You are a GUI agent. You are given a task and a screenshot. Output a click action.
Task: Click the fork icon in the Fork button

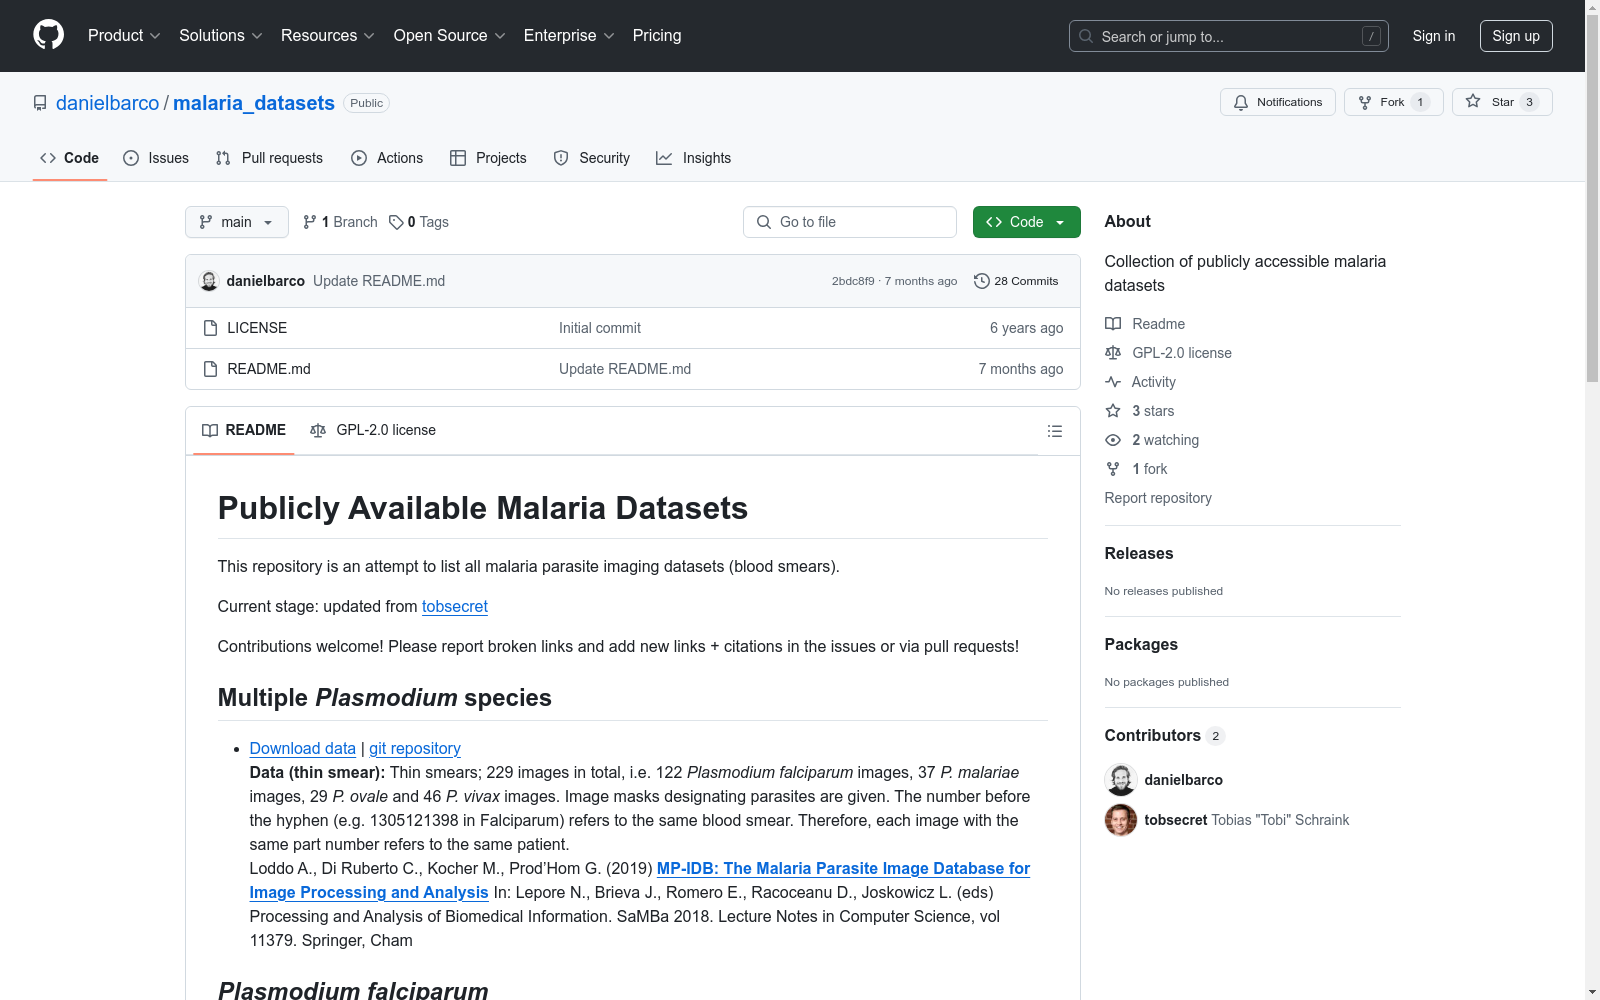pos(1365,102)
